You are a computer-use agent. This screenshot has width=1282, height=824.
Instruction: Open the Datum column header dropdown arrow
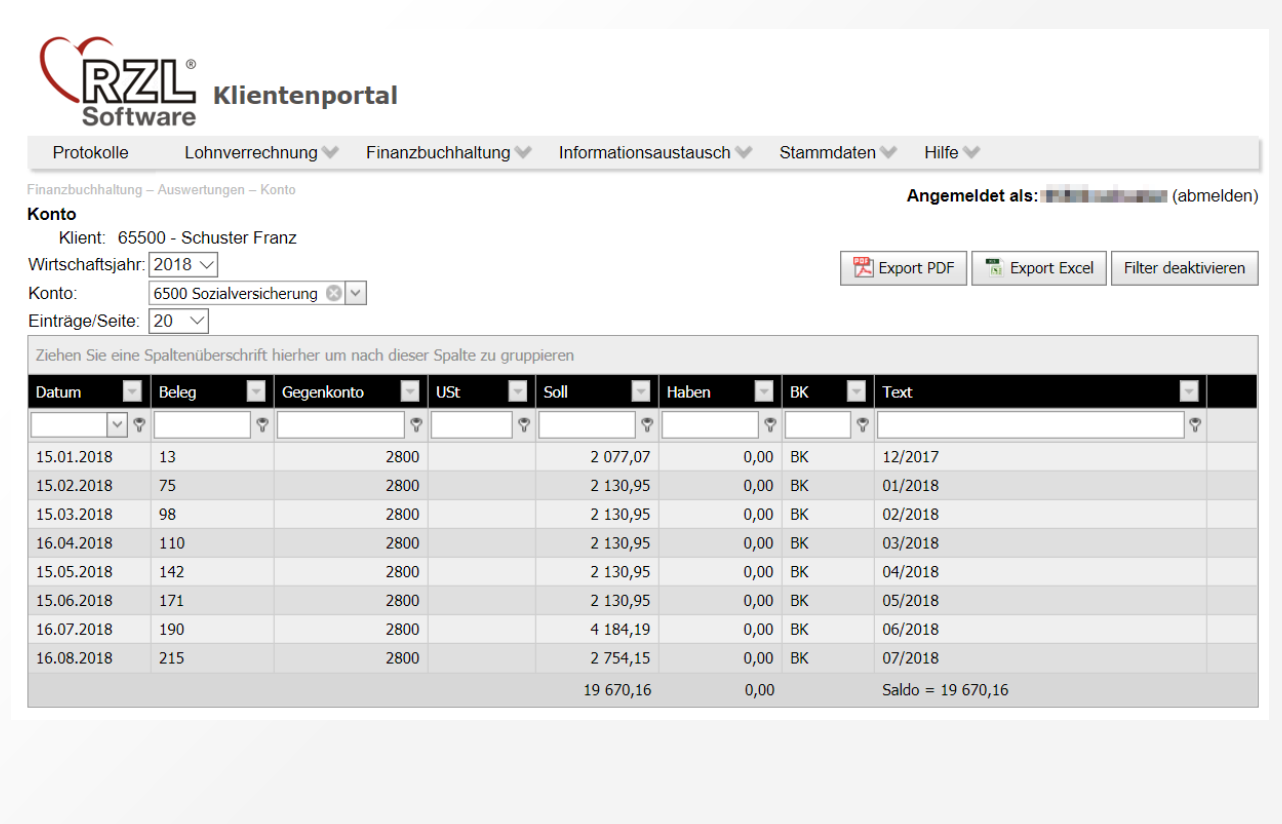tap(131, 391)
